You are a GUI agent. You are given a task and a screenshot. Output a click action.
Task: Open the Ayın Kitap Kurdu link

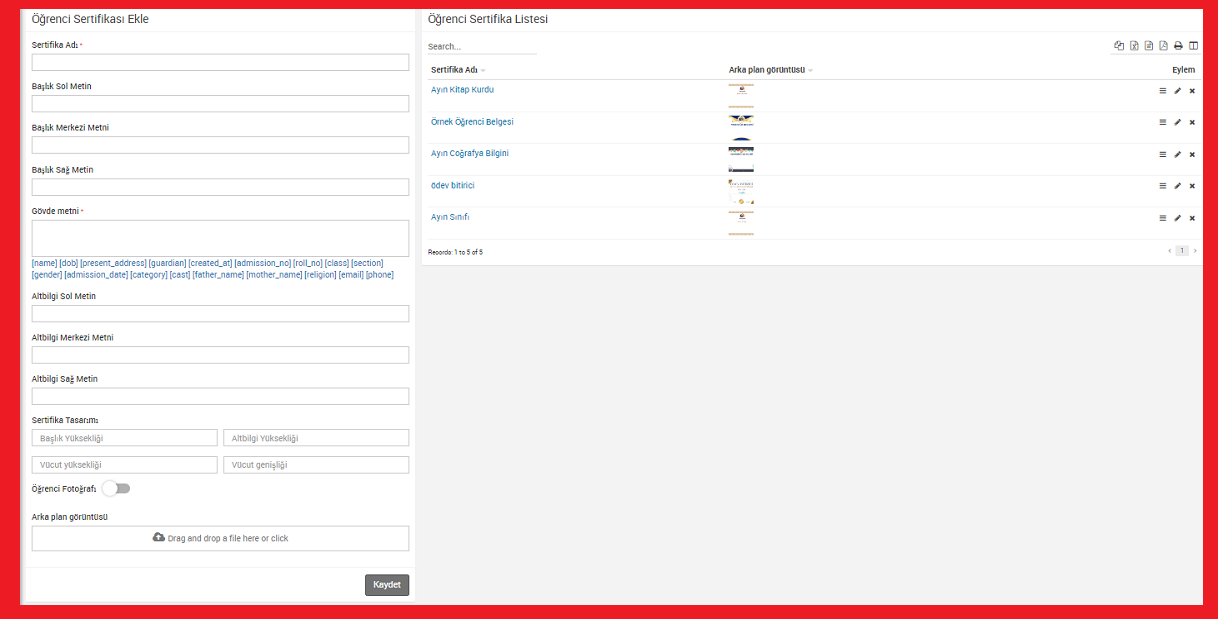462,90
